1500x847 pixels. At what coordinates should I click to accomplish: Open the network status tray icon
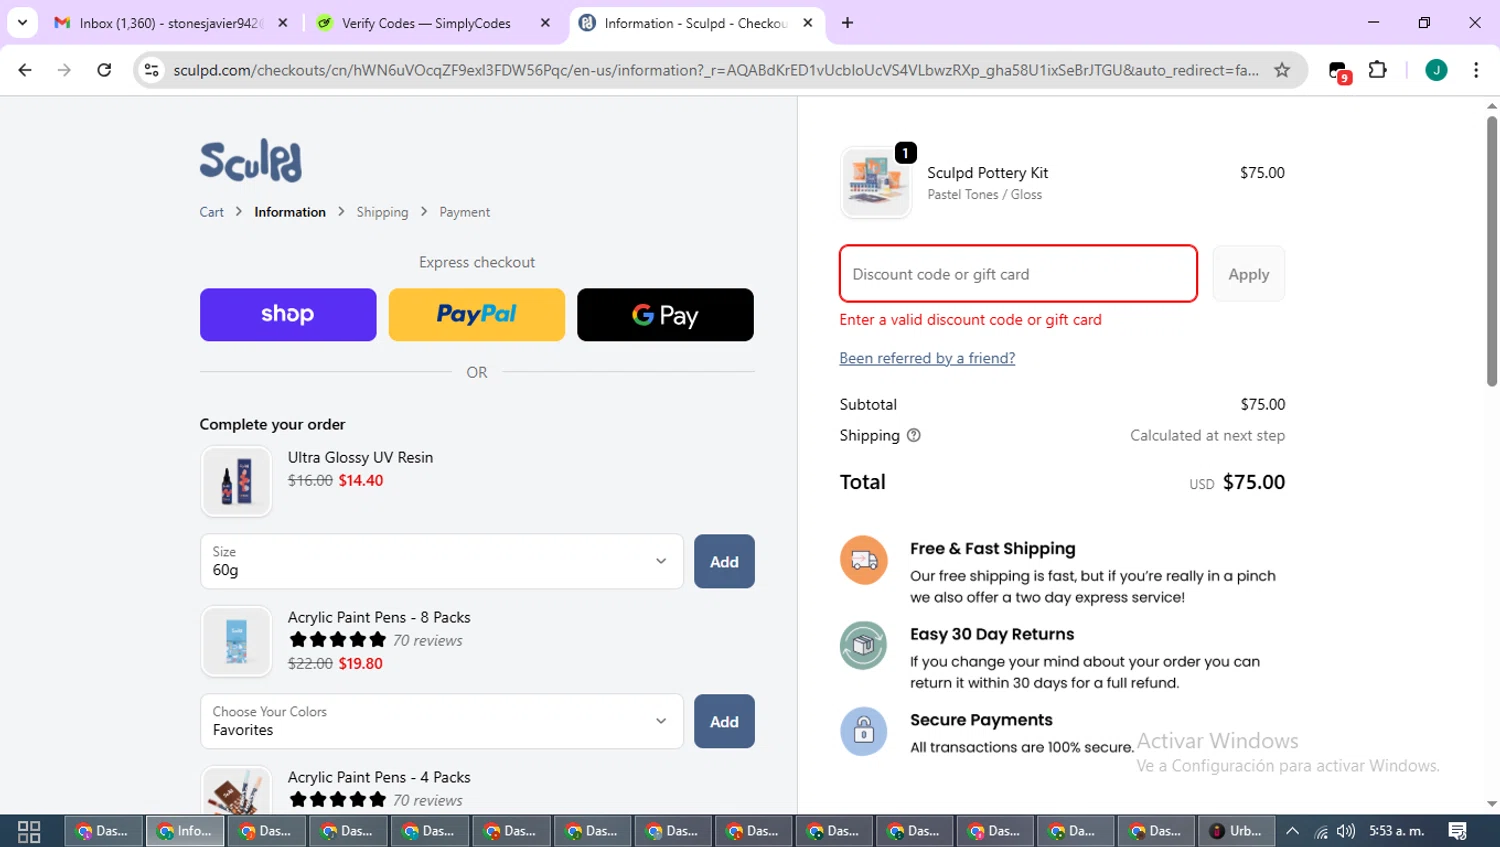pyautogui.click(x=1321, y=831)
